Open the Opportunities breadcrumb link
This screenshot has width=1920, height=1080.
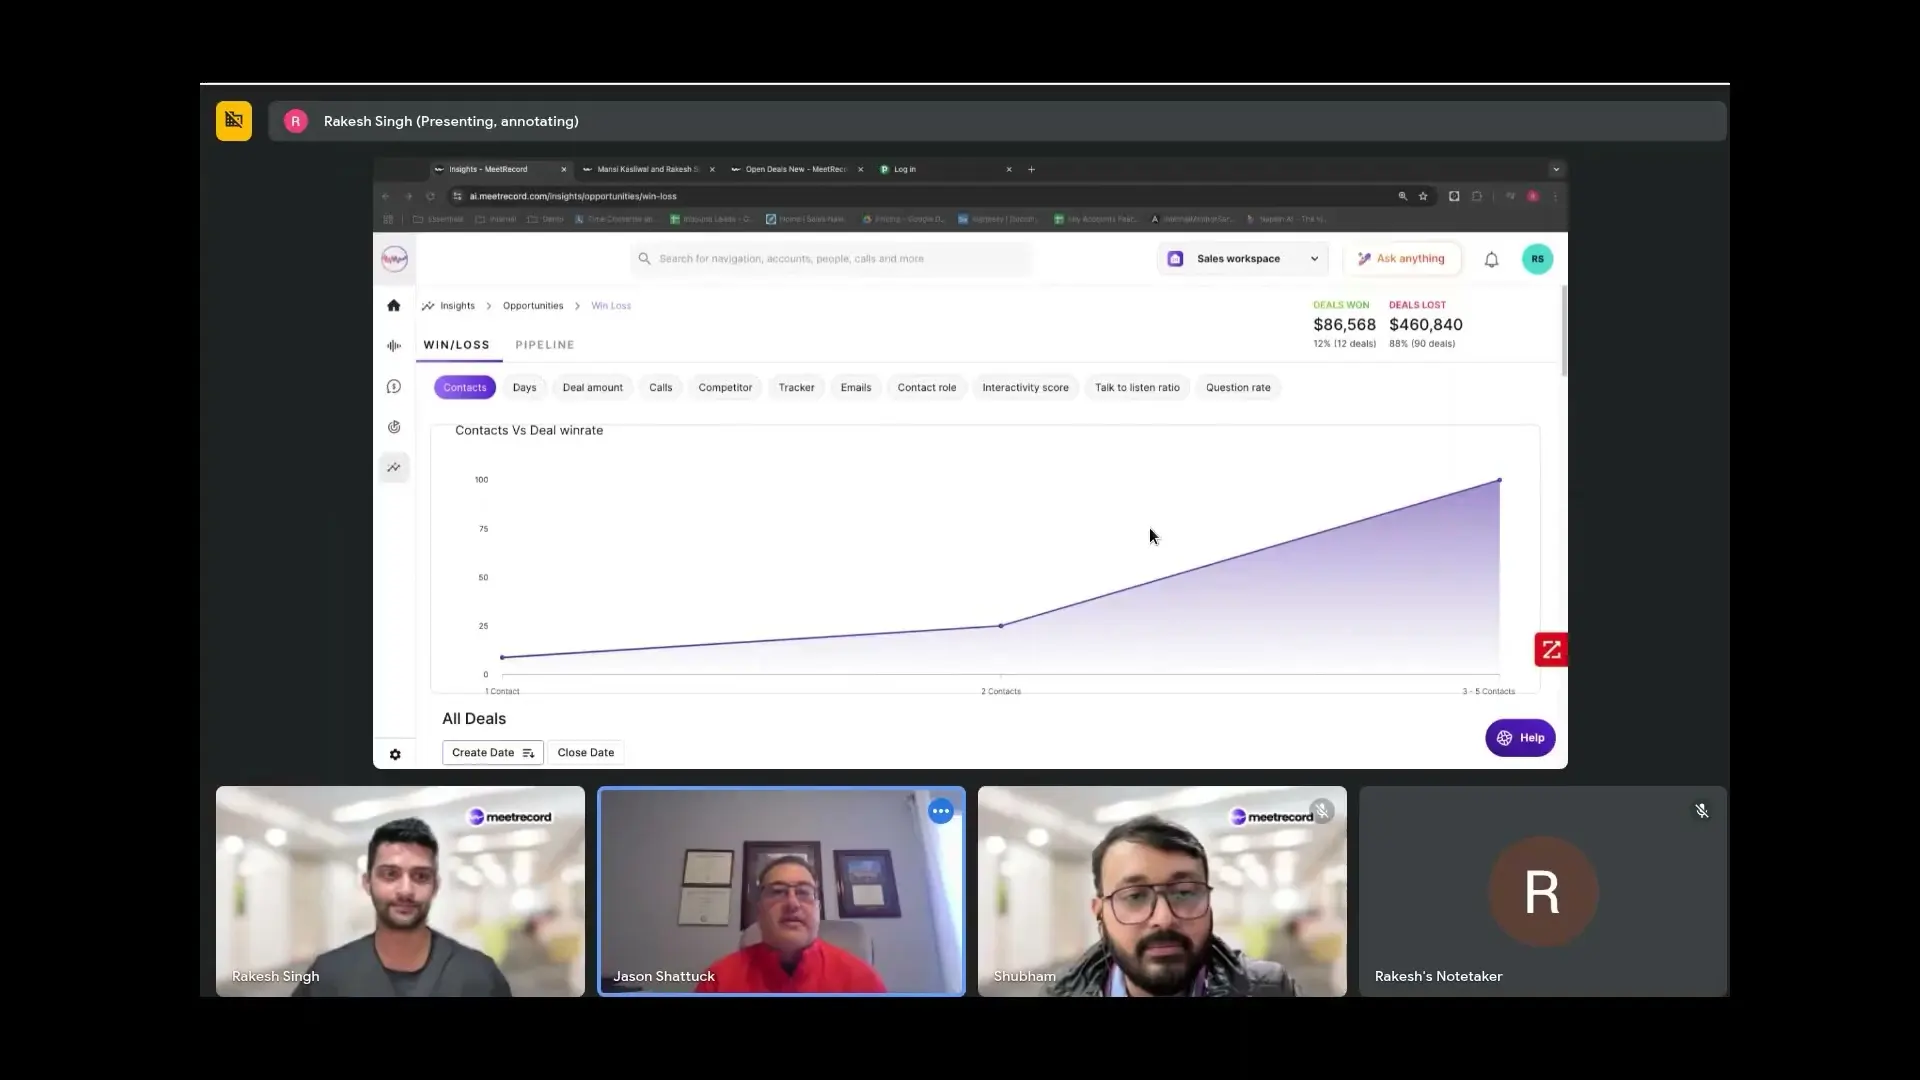pyautogui.click(x=533, y=306)
